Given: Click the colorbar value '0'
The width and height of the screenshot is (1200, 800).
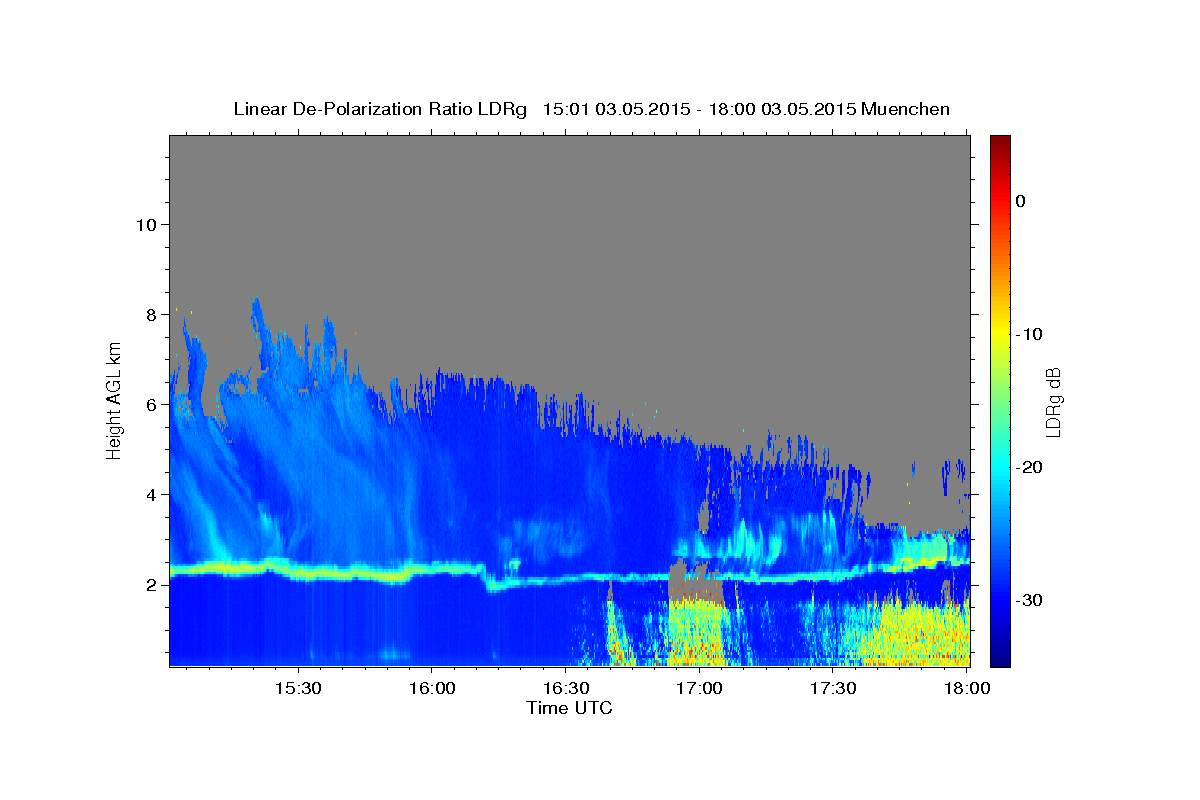Looking at the screenshot, I should pyautogui.click(x=1021, y=201).
